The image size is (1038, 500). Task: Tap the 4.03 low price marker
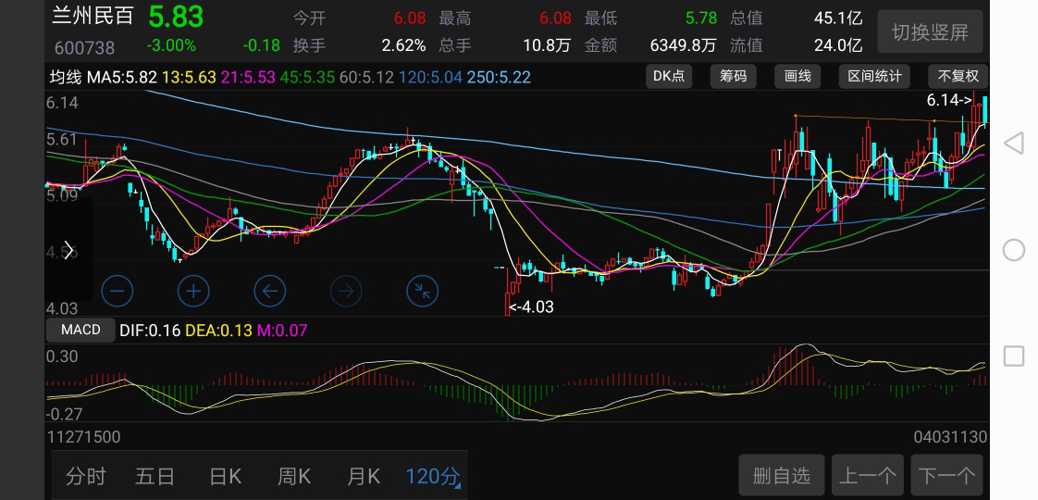click(531, 307)
